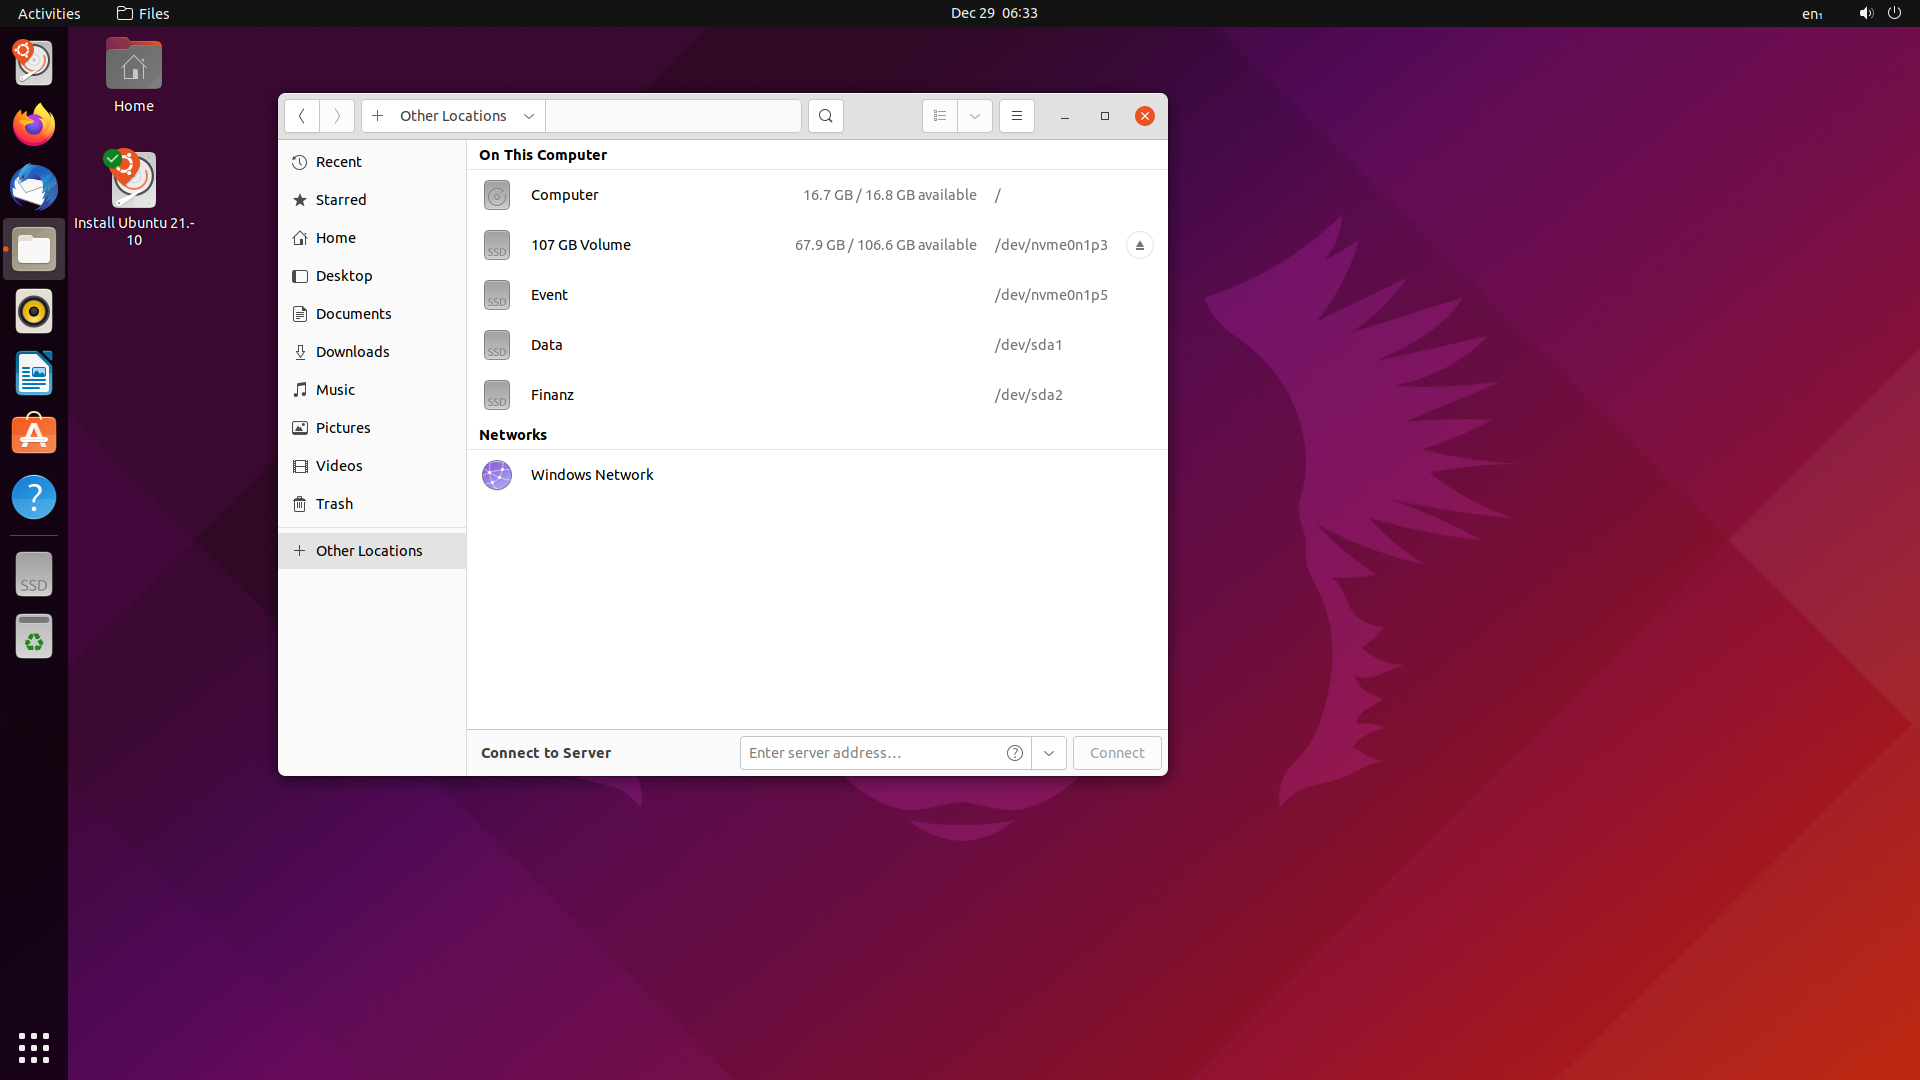
Task: Open Show Applications grid
Action: [x=34, y=1047]
